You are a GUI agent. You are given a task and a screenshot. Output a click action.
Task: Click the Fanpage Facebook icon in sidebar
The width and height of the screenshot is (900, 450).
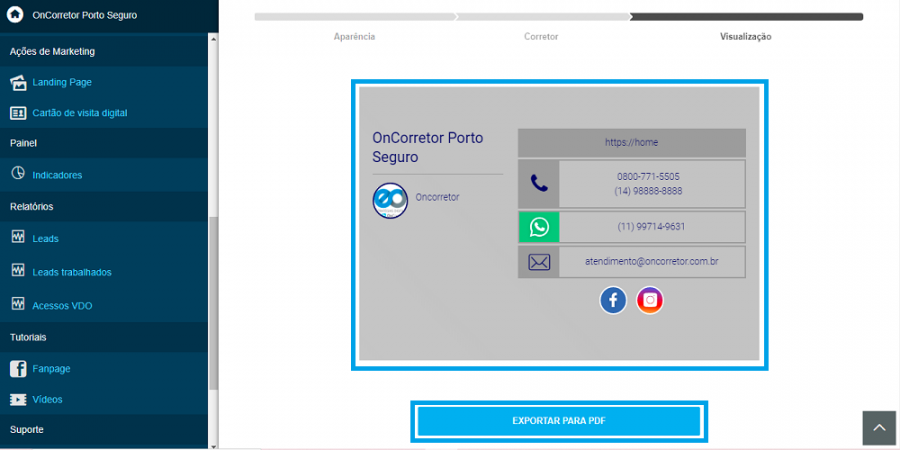(18, 368)
